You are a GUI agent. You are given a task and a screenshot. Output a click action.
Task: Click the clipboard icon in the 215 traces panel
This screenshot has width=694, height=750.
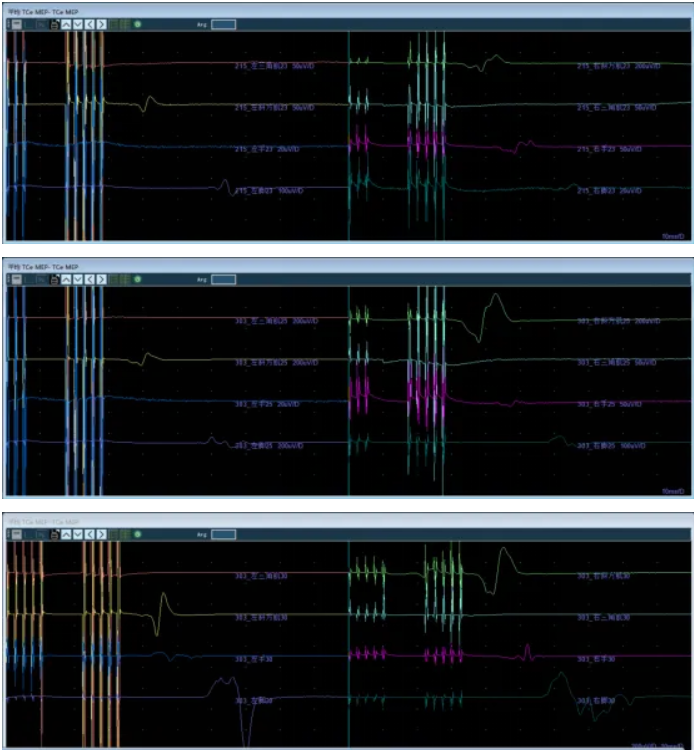point(54,24)
